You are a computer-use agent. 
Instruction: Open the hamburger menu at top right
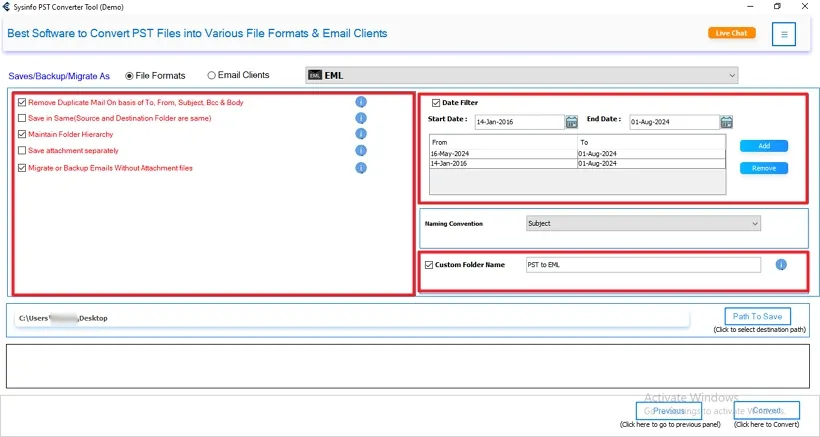(784, 34)
